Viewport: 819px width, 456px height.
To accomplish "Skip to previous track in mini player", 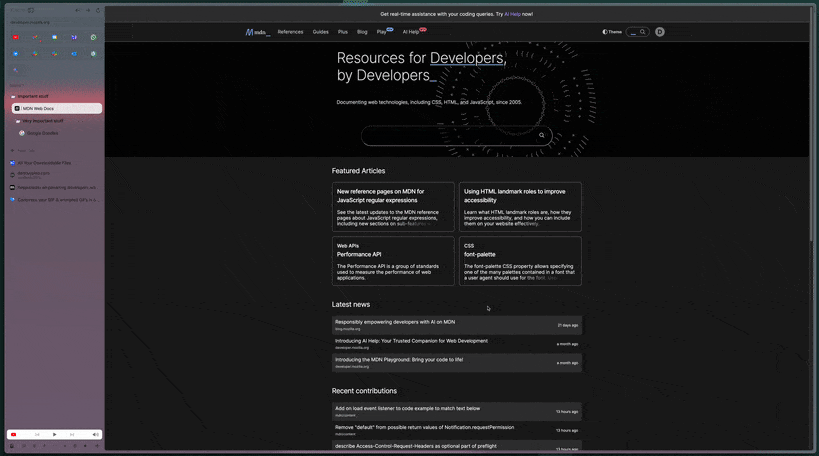I will pyautogui.click(x=37, y=435).
